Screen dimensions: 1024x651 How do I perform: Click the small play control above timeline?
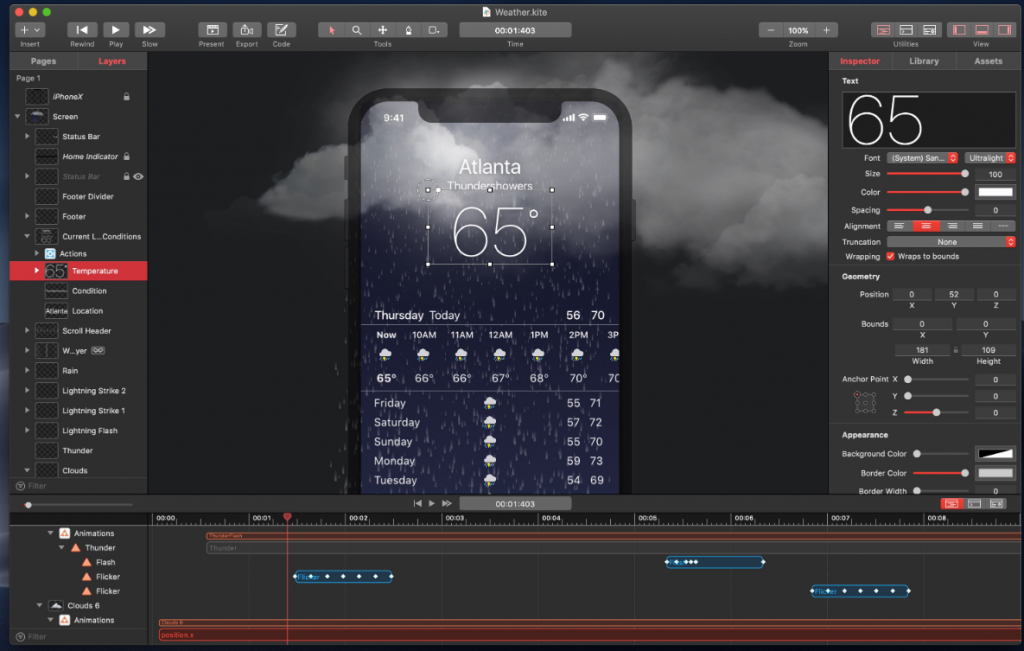tap(432, 503)
